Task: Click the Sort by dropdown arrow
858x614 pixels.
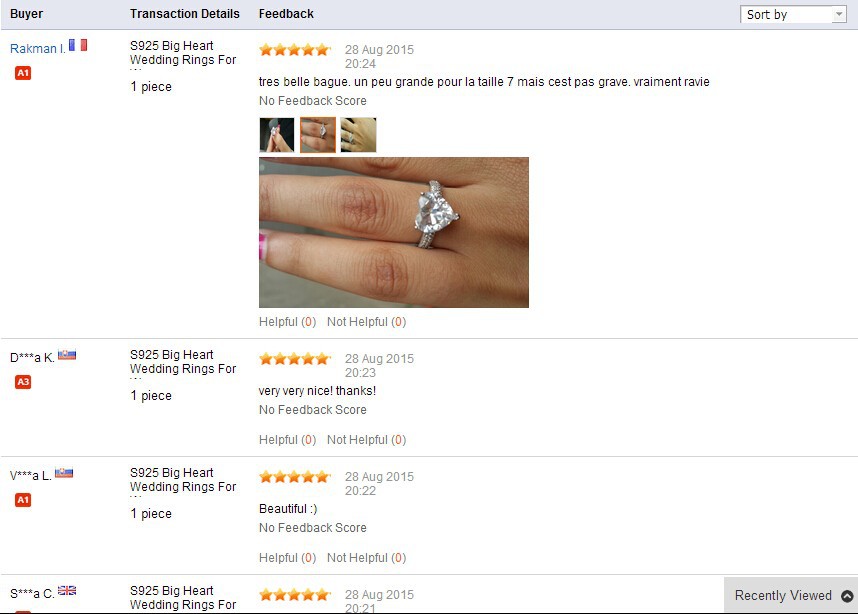Action: click(839, 14)
